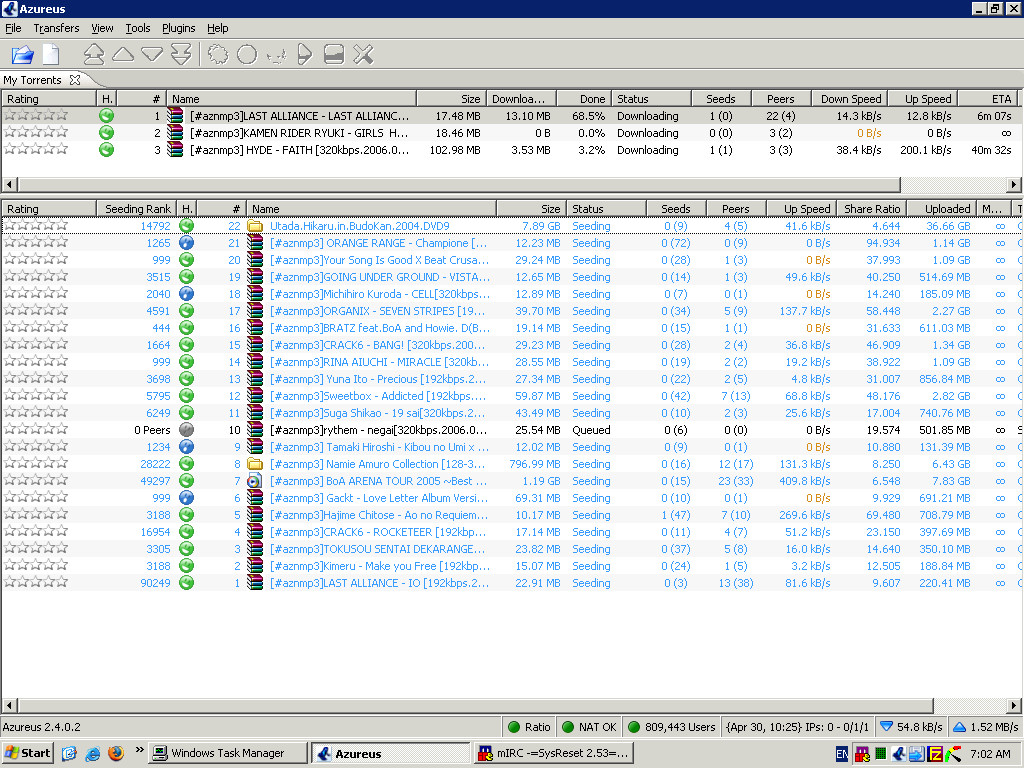Click the Open Torrent folder icon
This screenshot has height=768, width=1024.
tap(22, 55)
